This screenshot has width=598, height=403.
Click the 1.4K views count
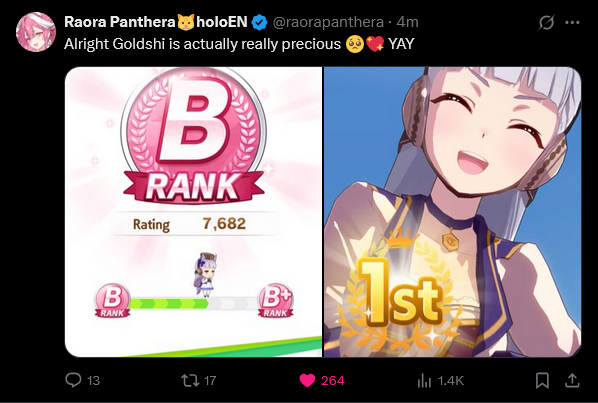(x=451, y=381)
